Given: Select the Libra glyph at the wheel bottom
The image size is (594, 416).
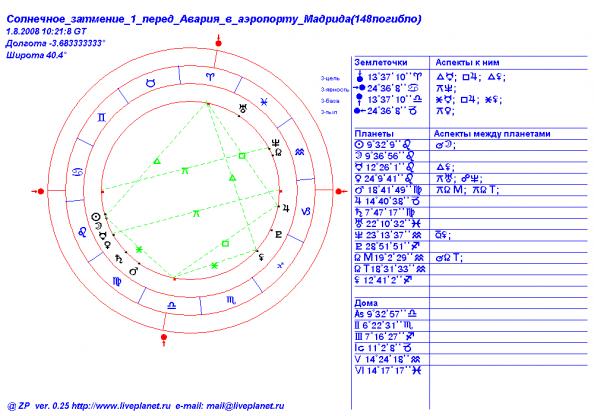Looking at the screenshot, I should [172, 305].
